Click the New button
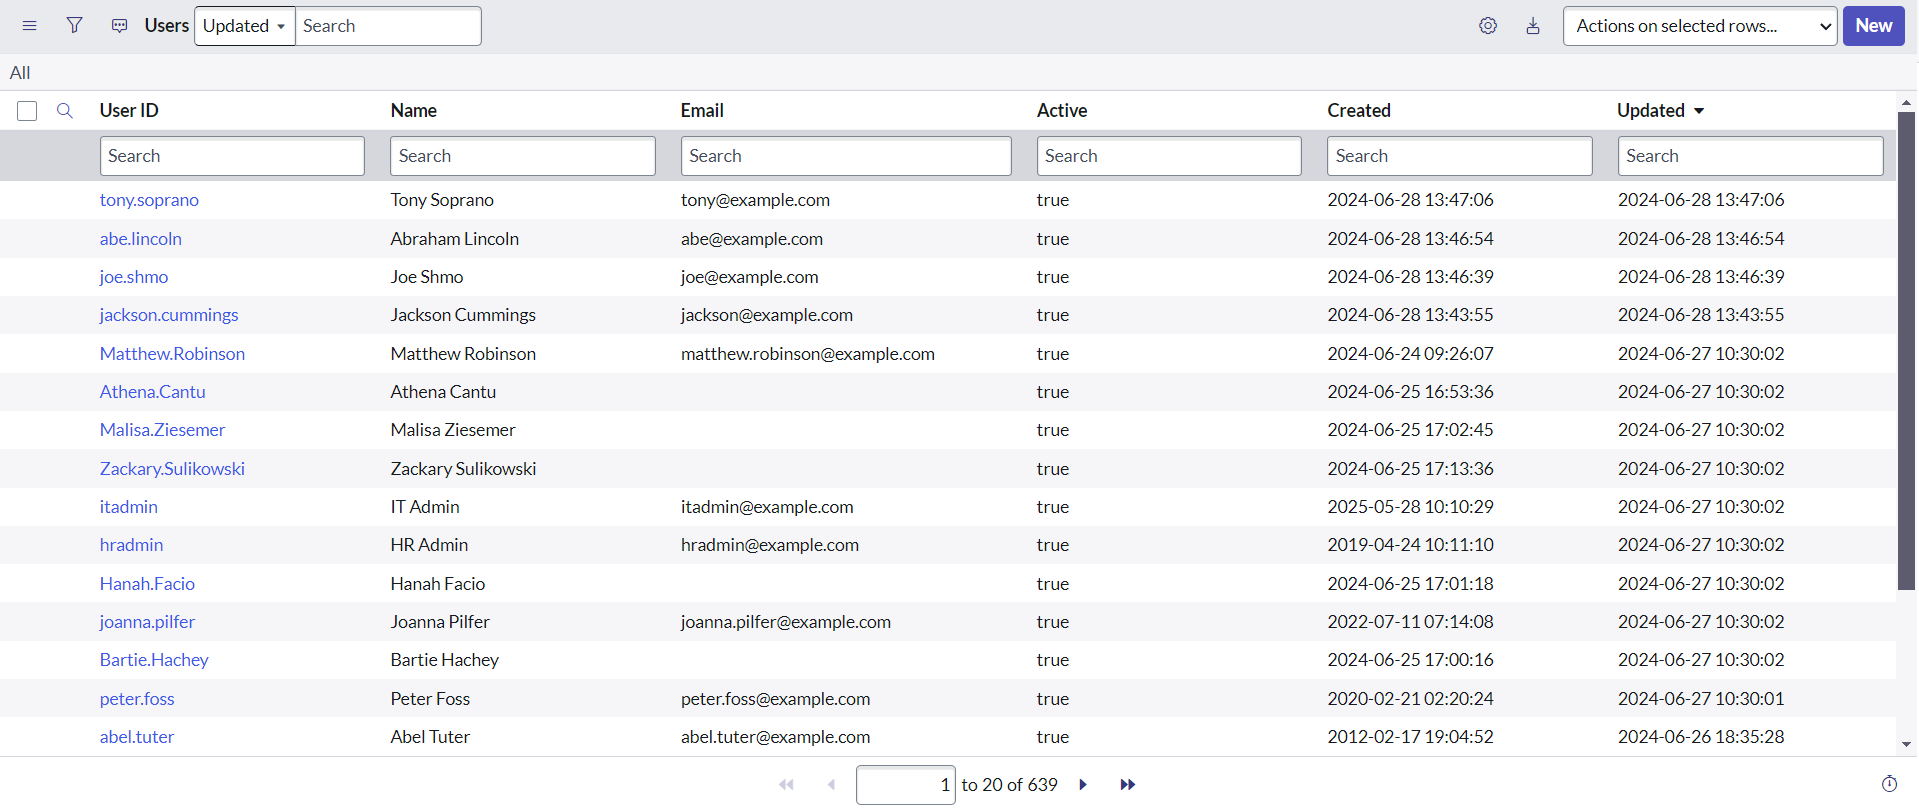 [1873, 26]
